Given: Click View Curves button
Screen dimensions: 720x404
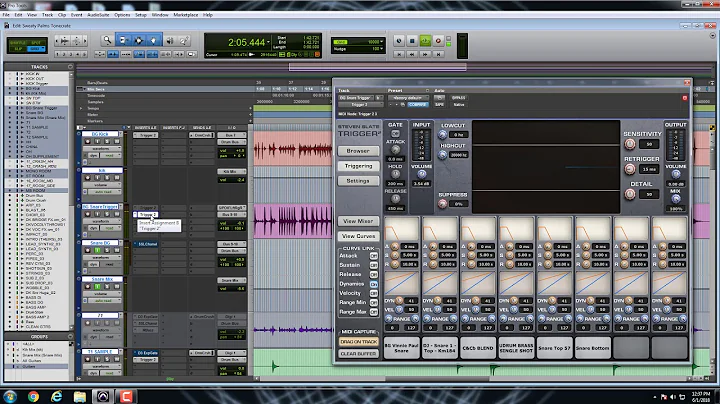Looking at the screenshot, I should point(358,236).
